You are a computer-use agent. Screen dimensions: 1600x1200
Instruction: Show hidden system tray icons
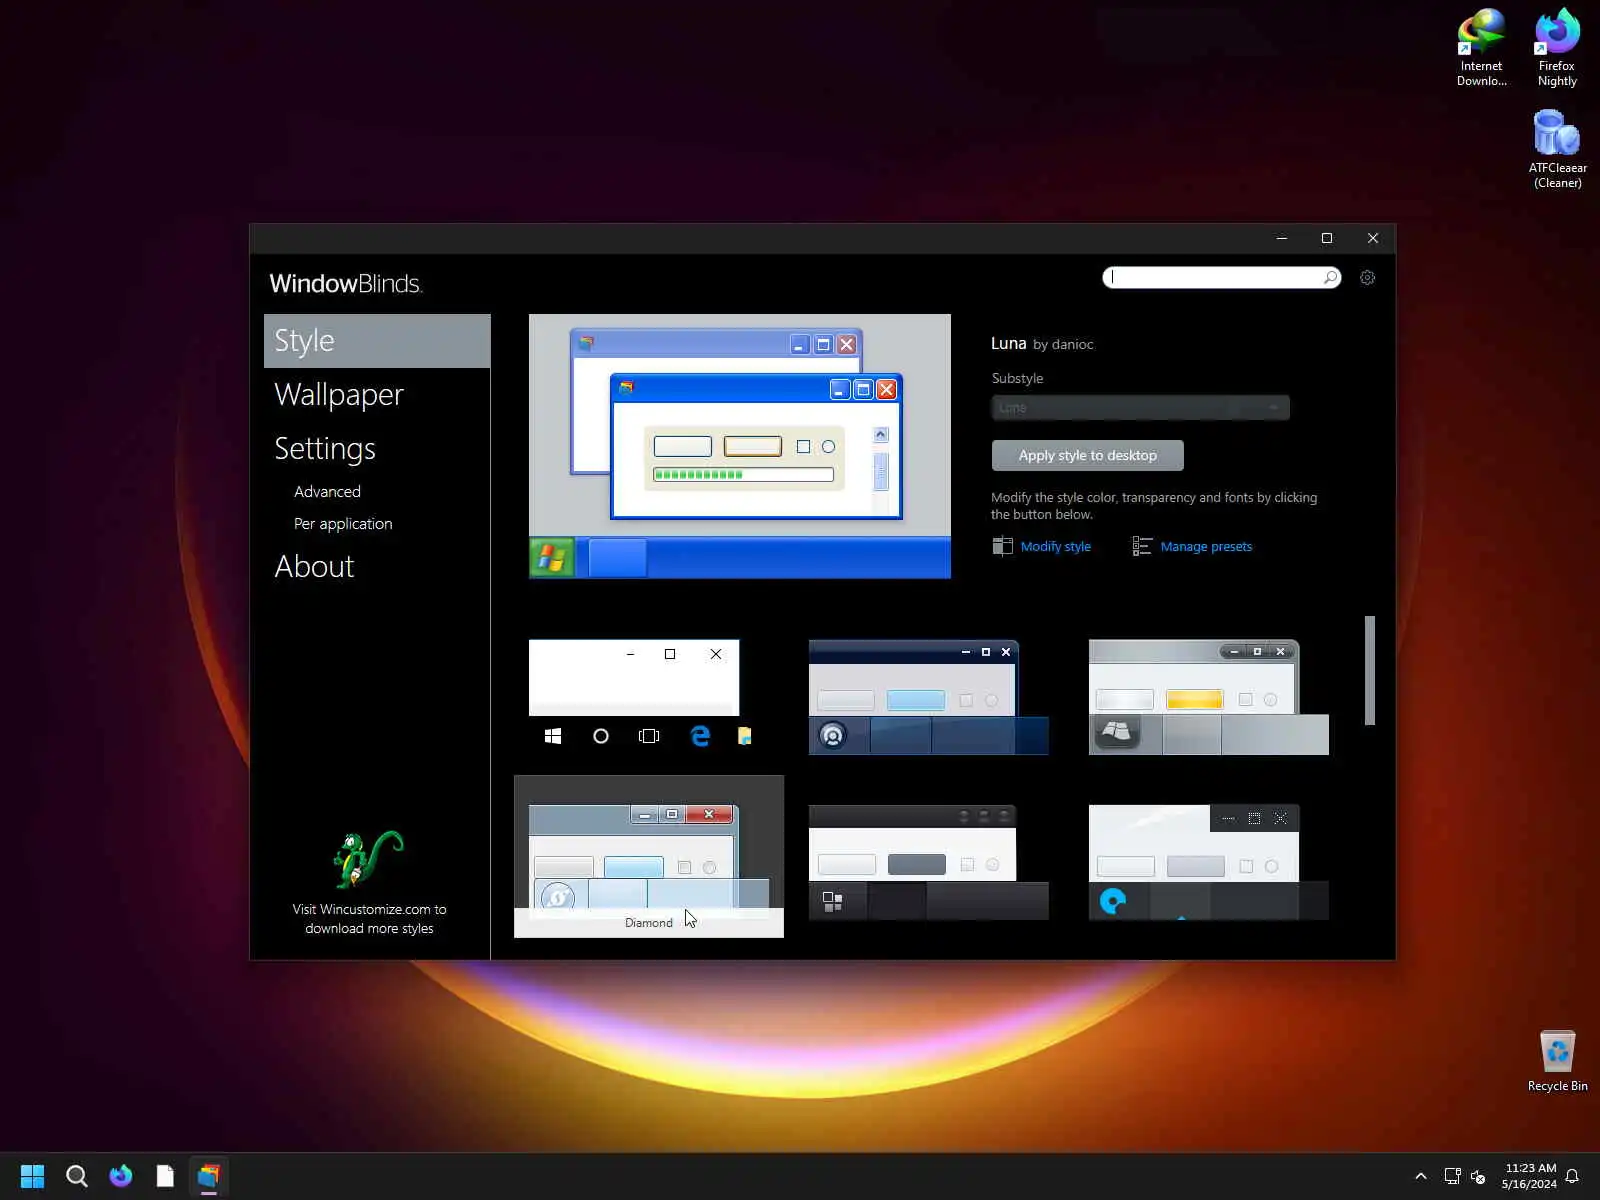click(1421, 1176)
